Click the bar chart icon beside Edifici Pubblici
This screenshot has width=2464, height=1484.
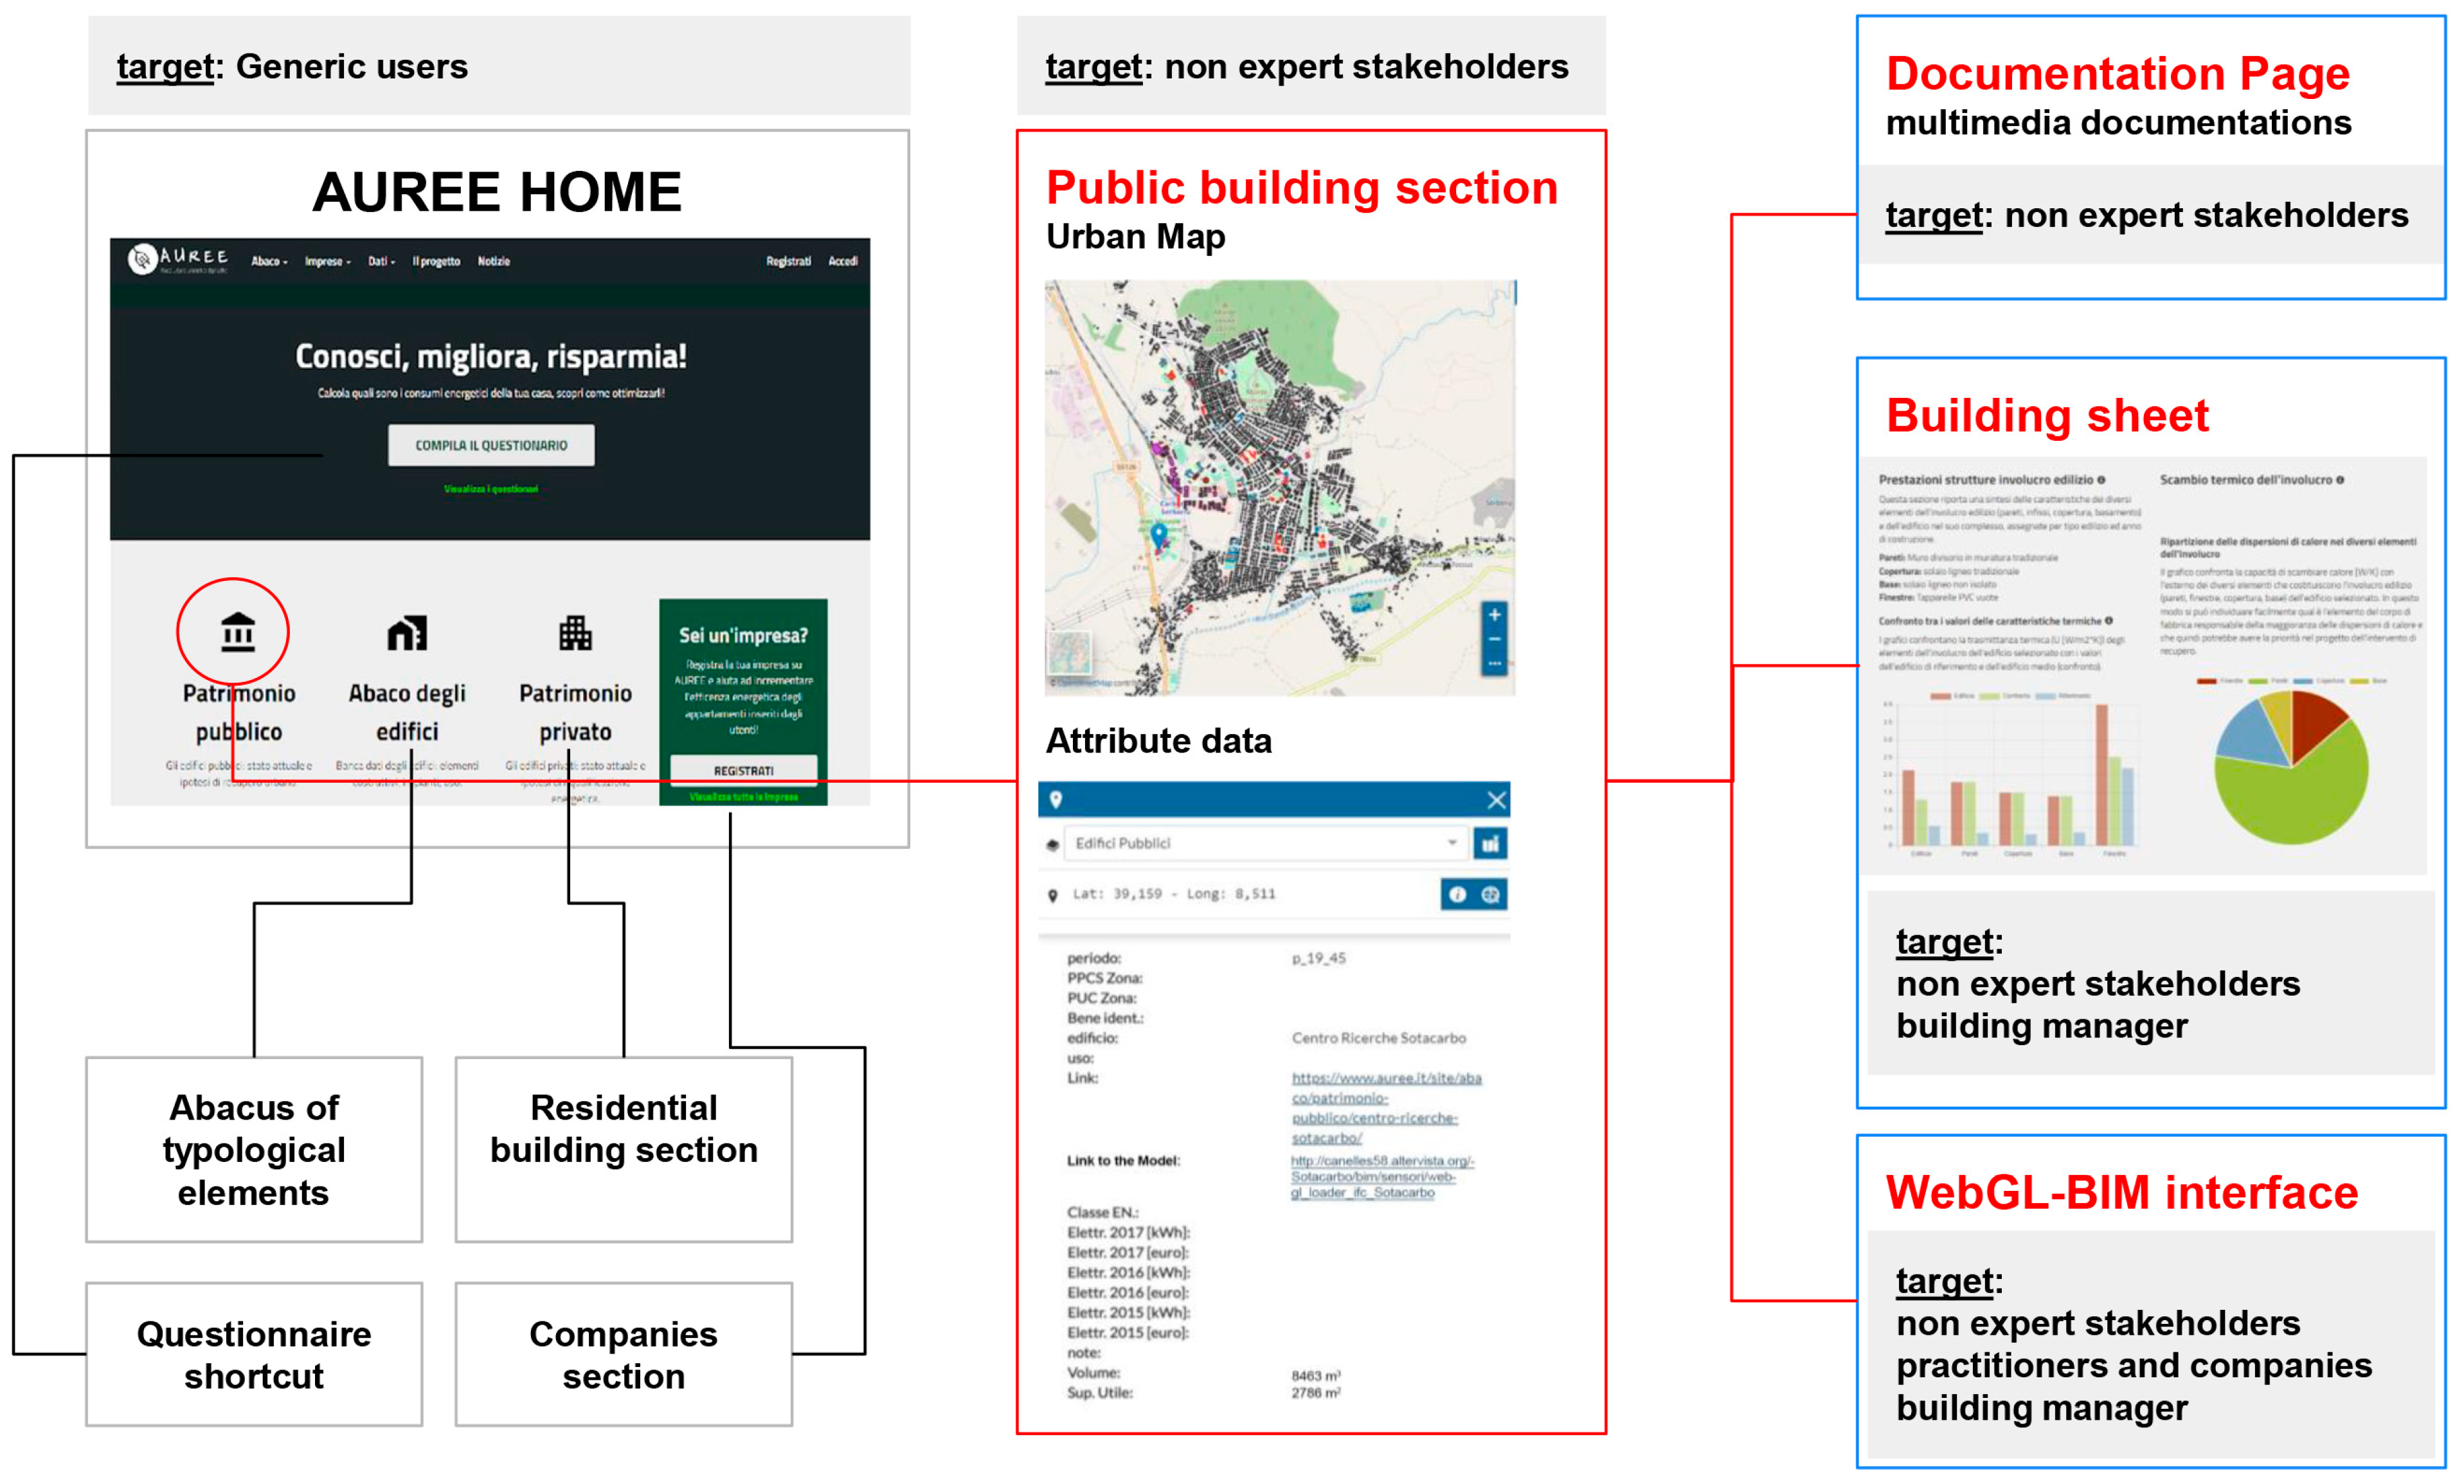click(1490, 844)
